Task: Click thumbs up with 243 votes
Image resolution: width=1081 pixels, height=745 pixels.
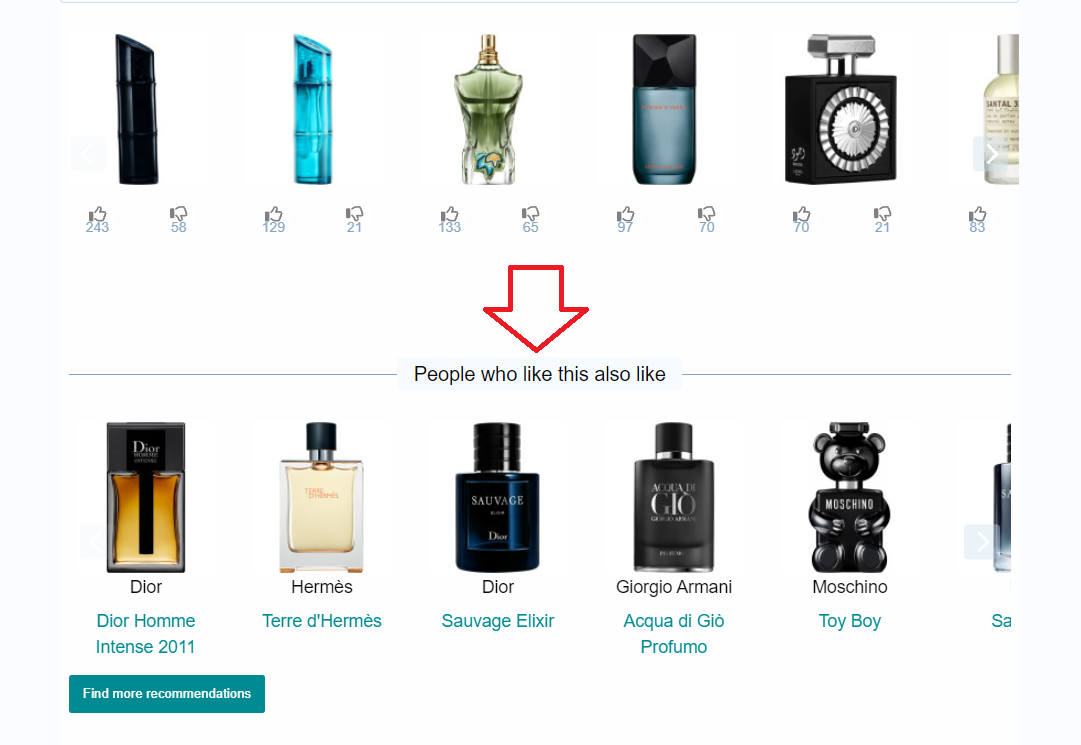Action: 97,219
